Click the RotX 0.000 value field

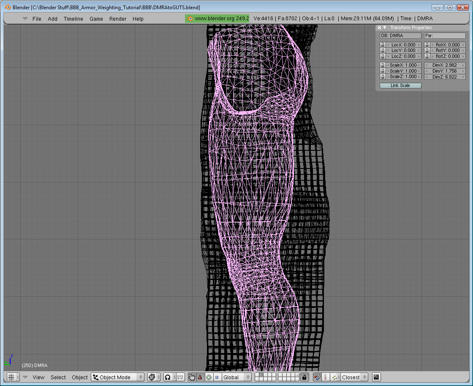[448, 45]
